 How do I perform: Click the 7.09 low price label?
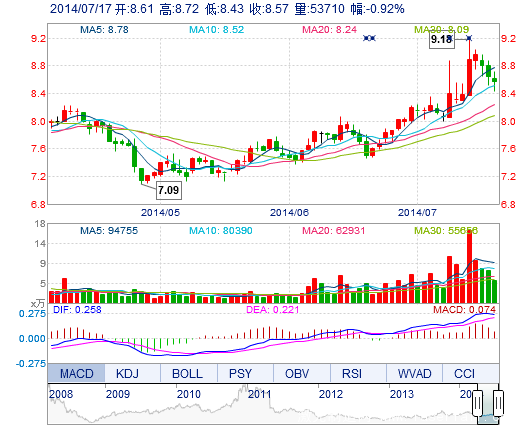click(x=169, y=190)
